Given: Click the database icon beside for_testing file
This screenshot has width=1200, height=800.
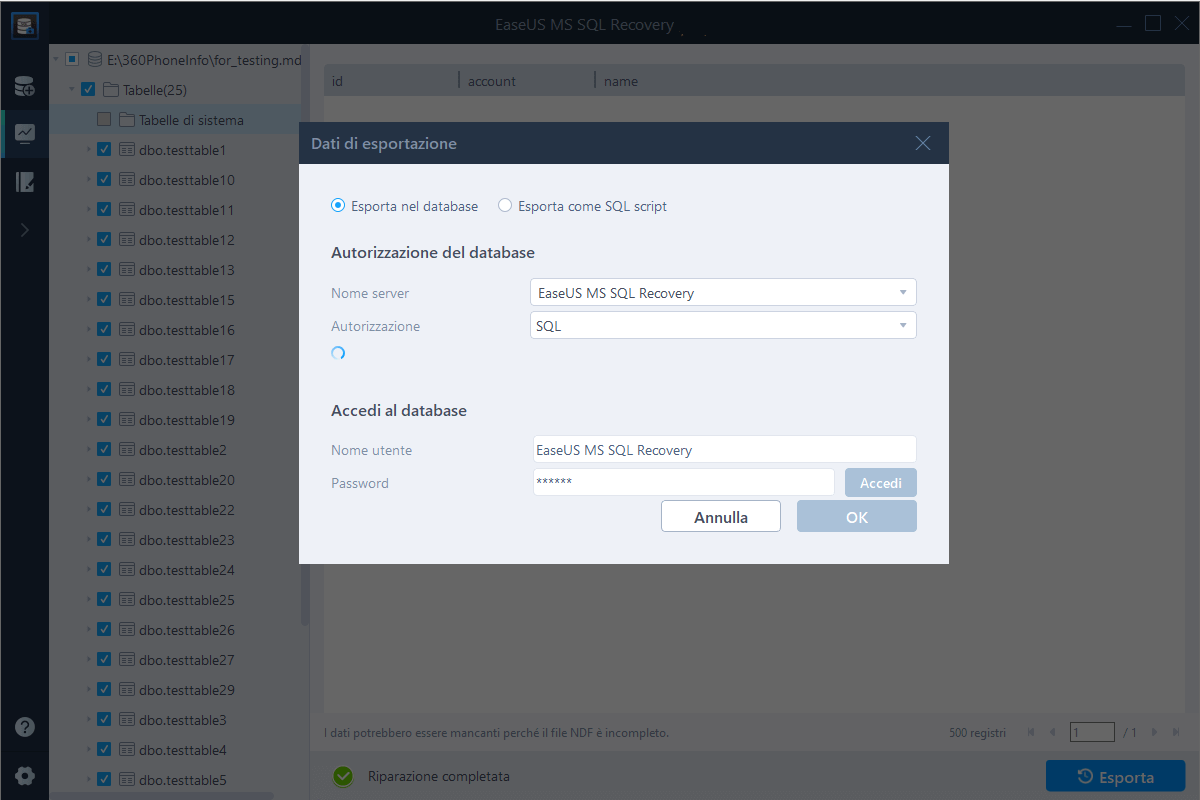Looking at the screenshot, I should click(x=95, y=60).
